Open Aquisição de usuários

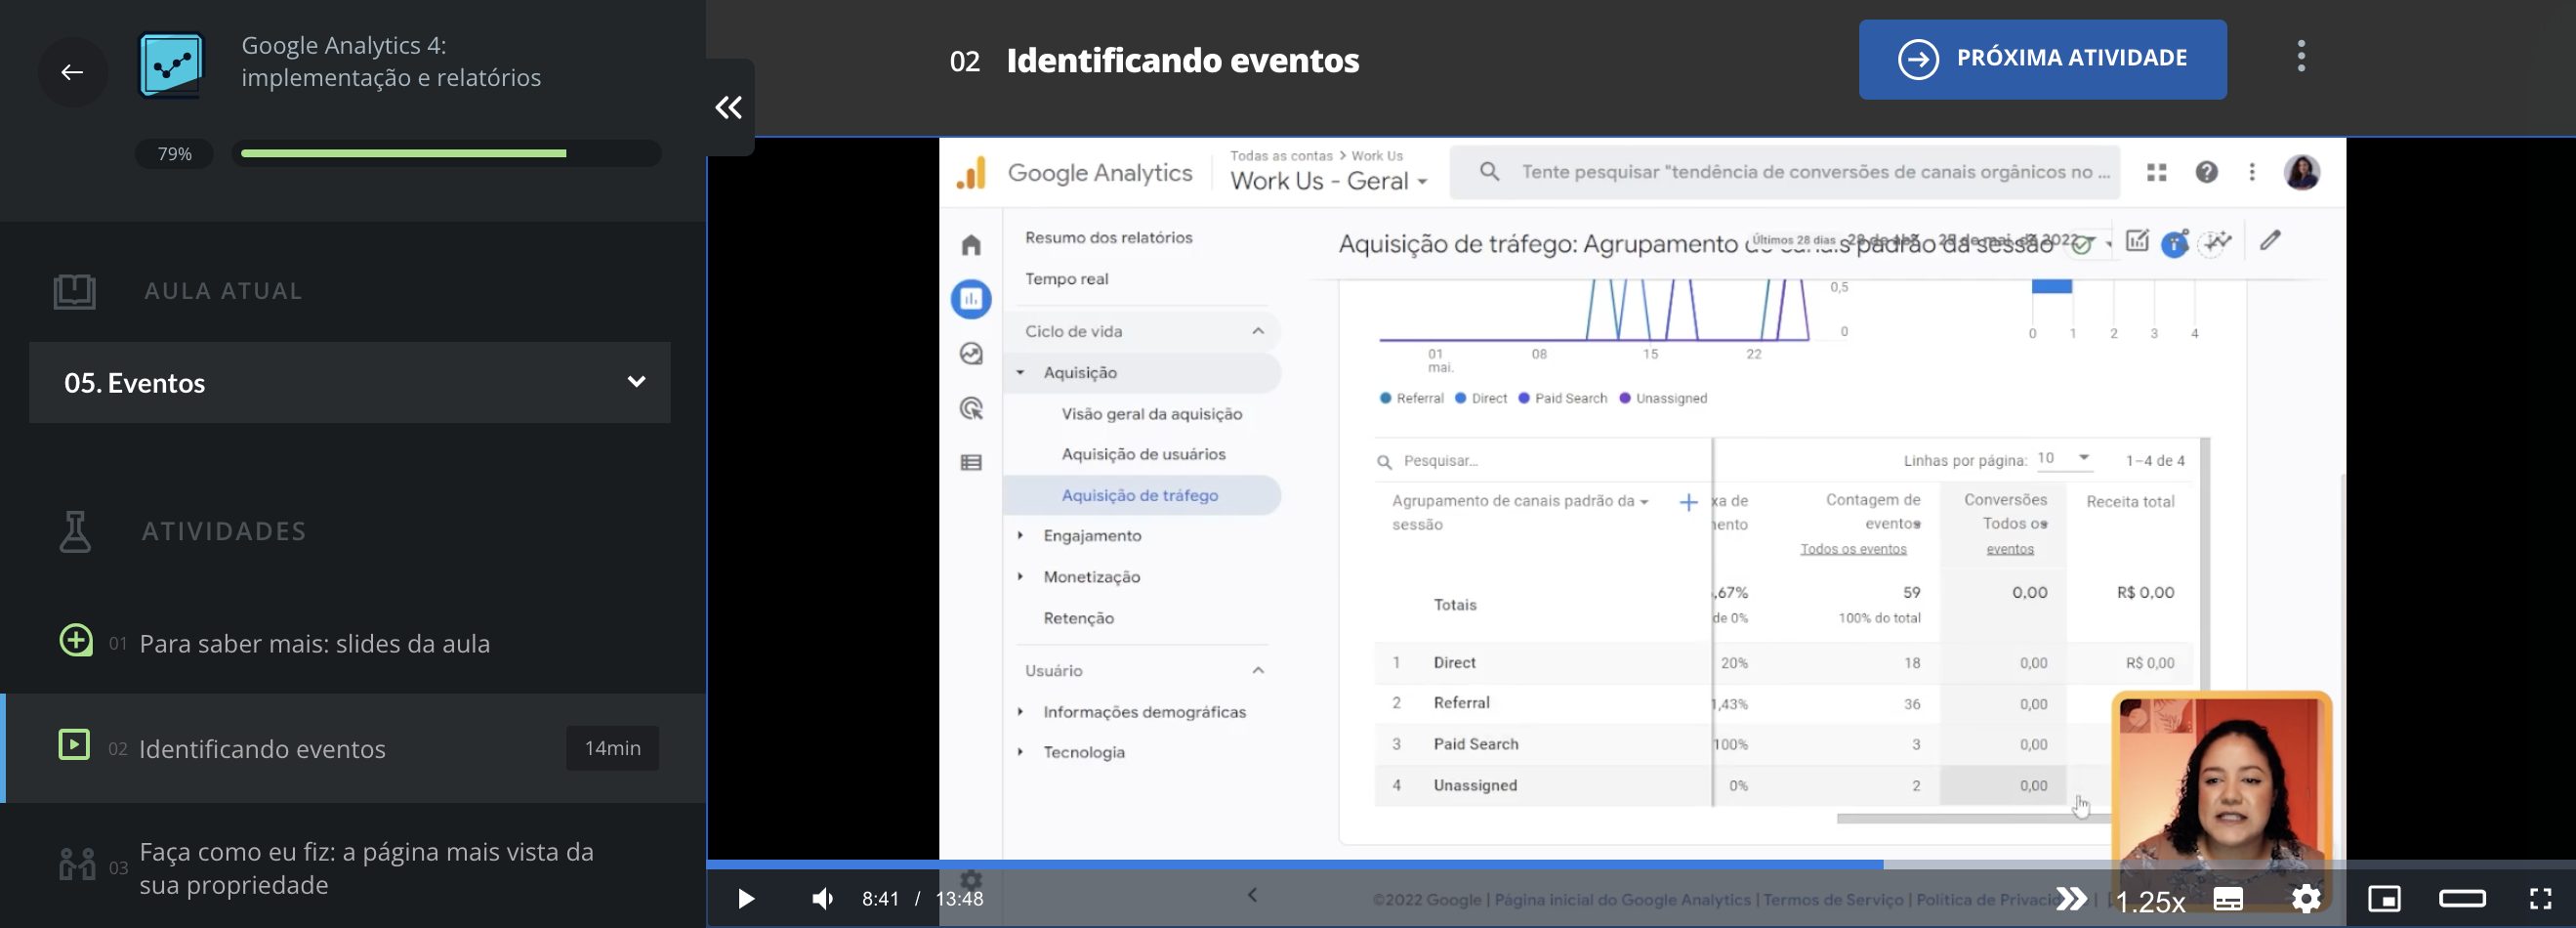coord(1143,454)
